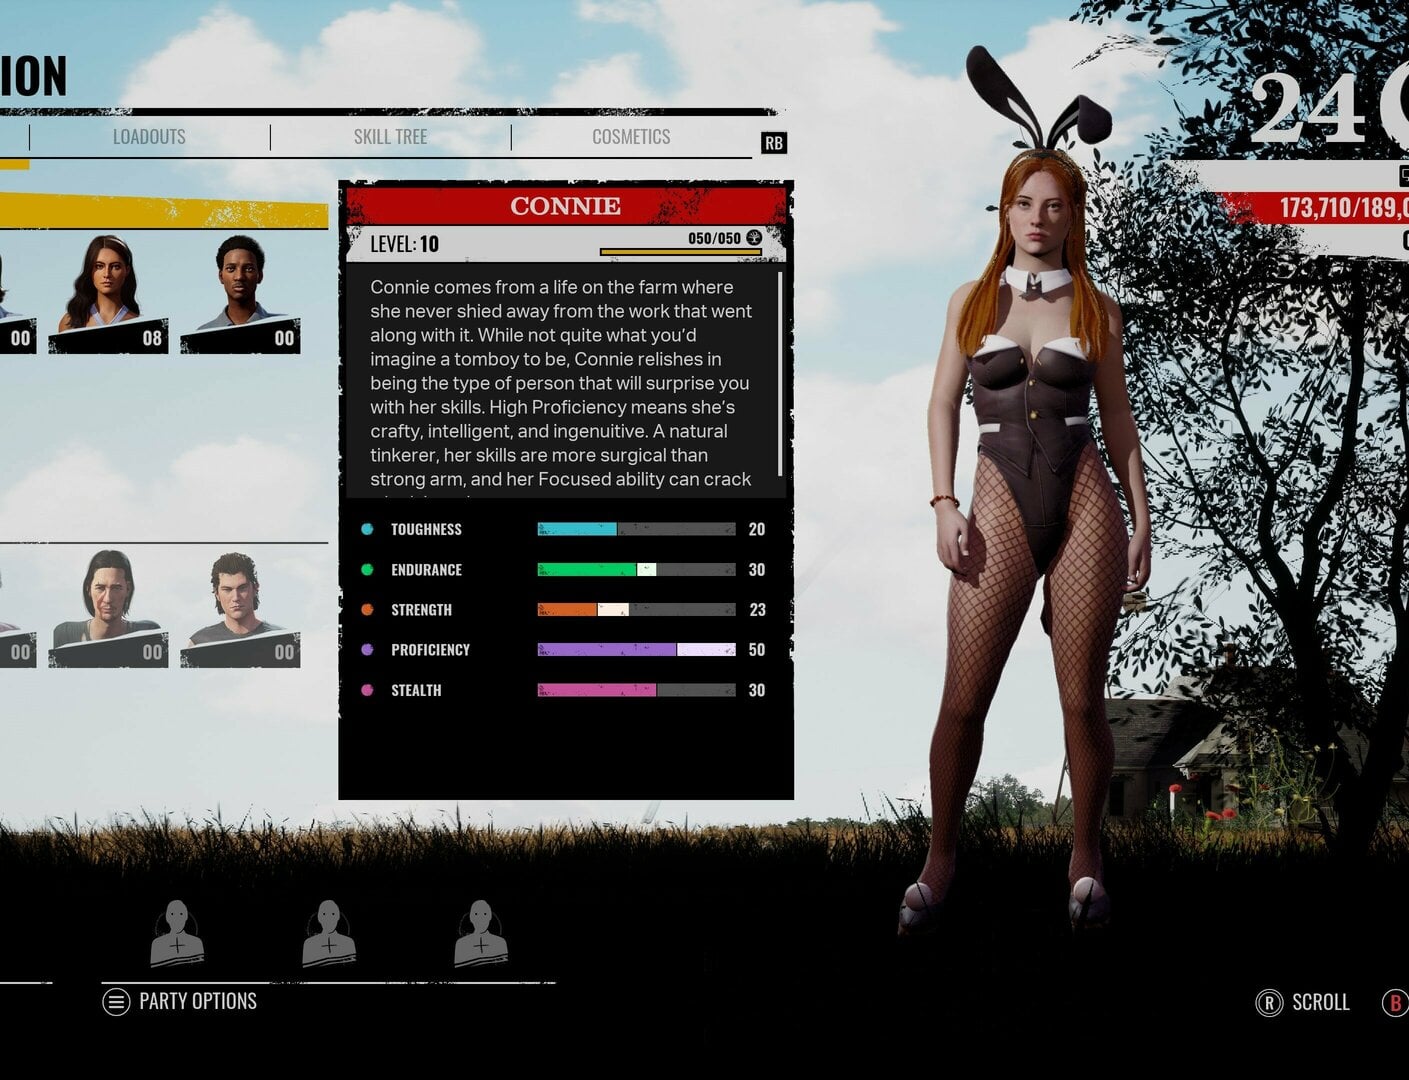Click the CONNIE name header

tap(566, 206)
